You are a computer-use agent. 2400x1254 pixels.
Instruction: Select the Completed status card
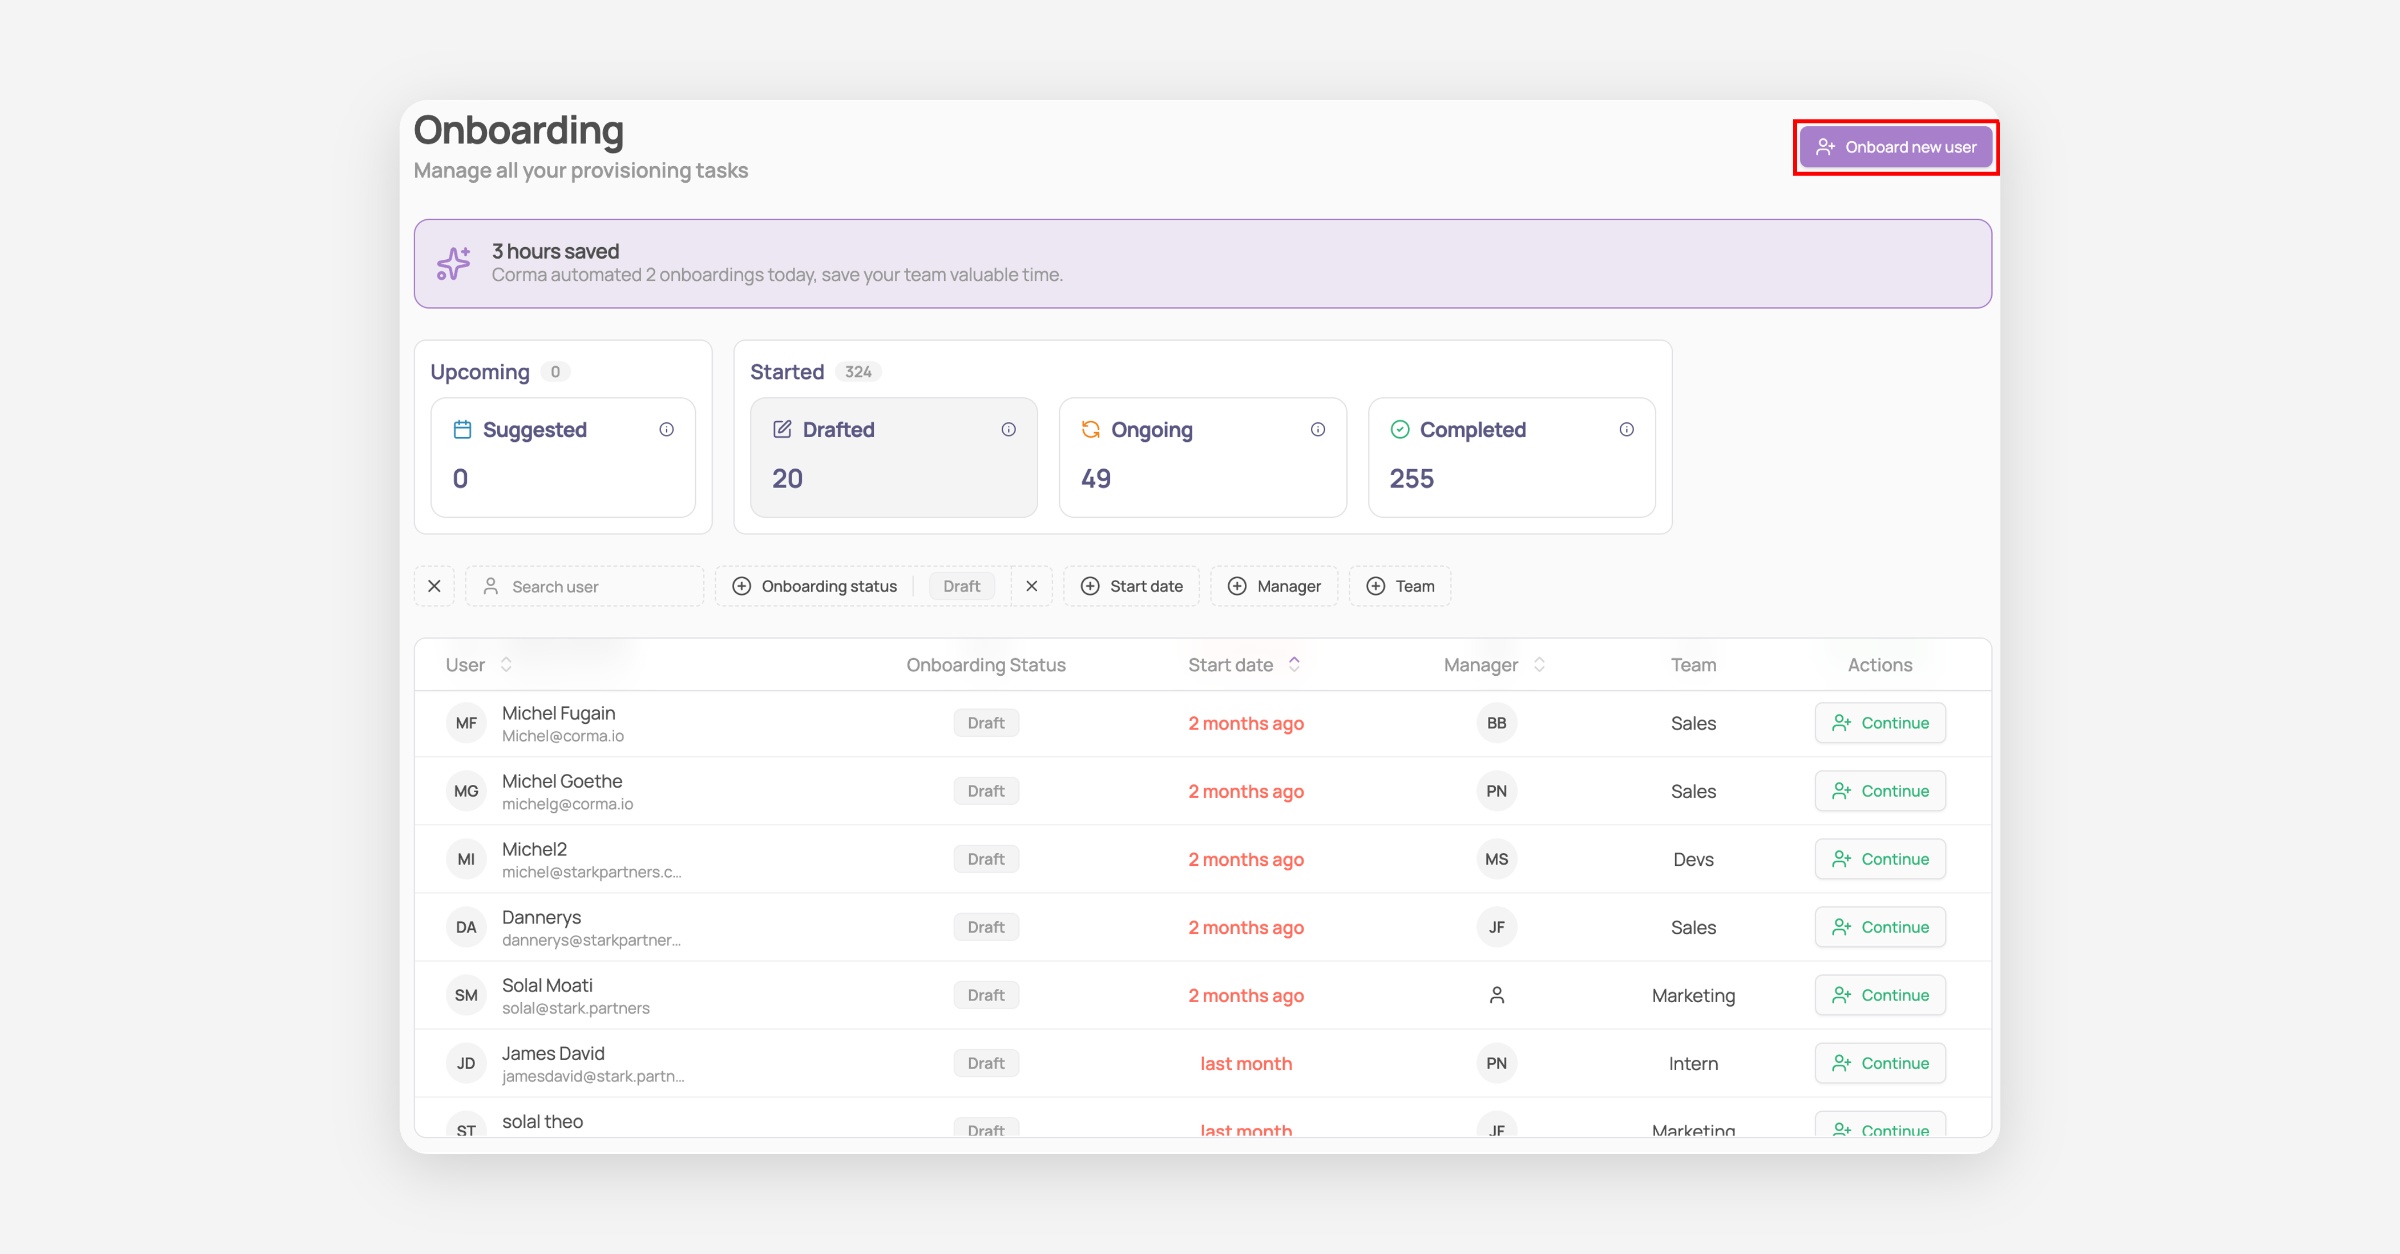click(1511, 457)
